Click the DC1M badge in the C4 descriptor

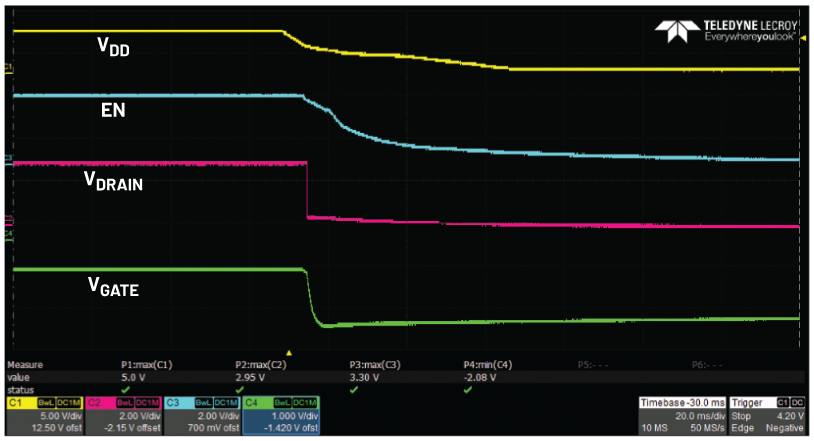click(304, 401)
